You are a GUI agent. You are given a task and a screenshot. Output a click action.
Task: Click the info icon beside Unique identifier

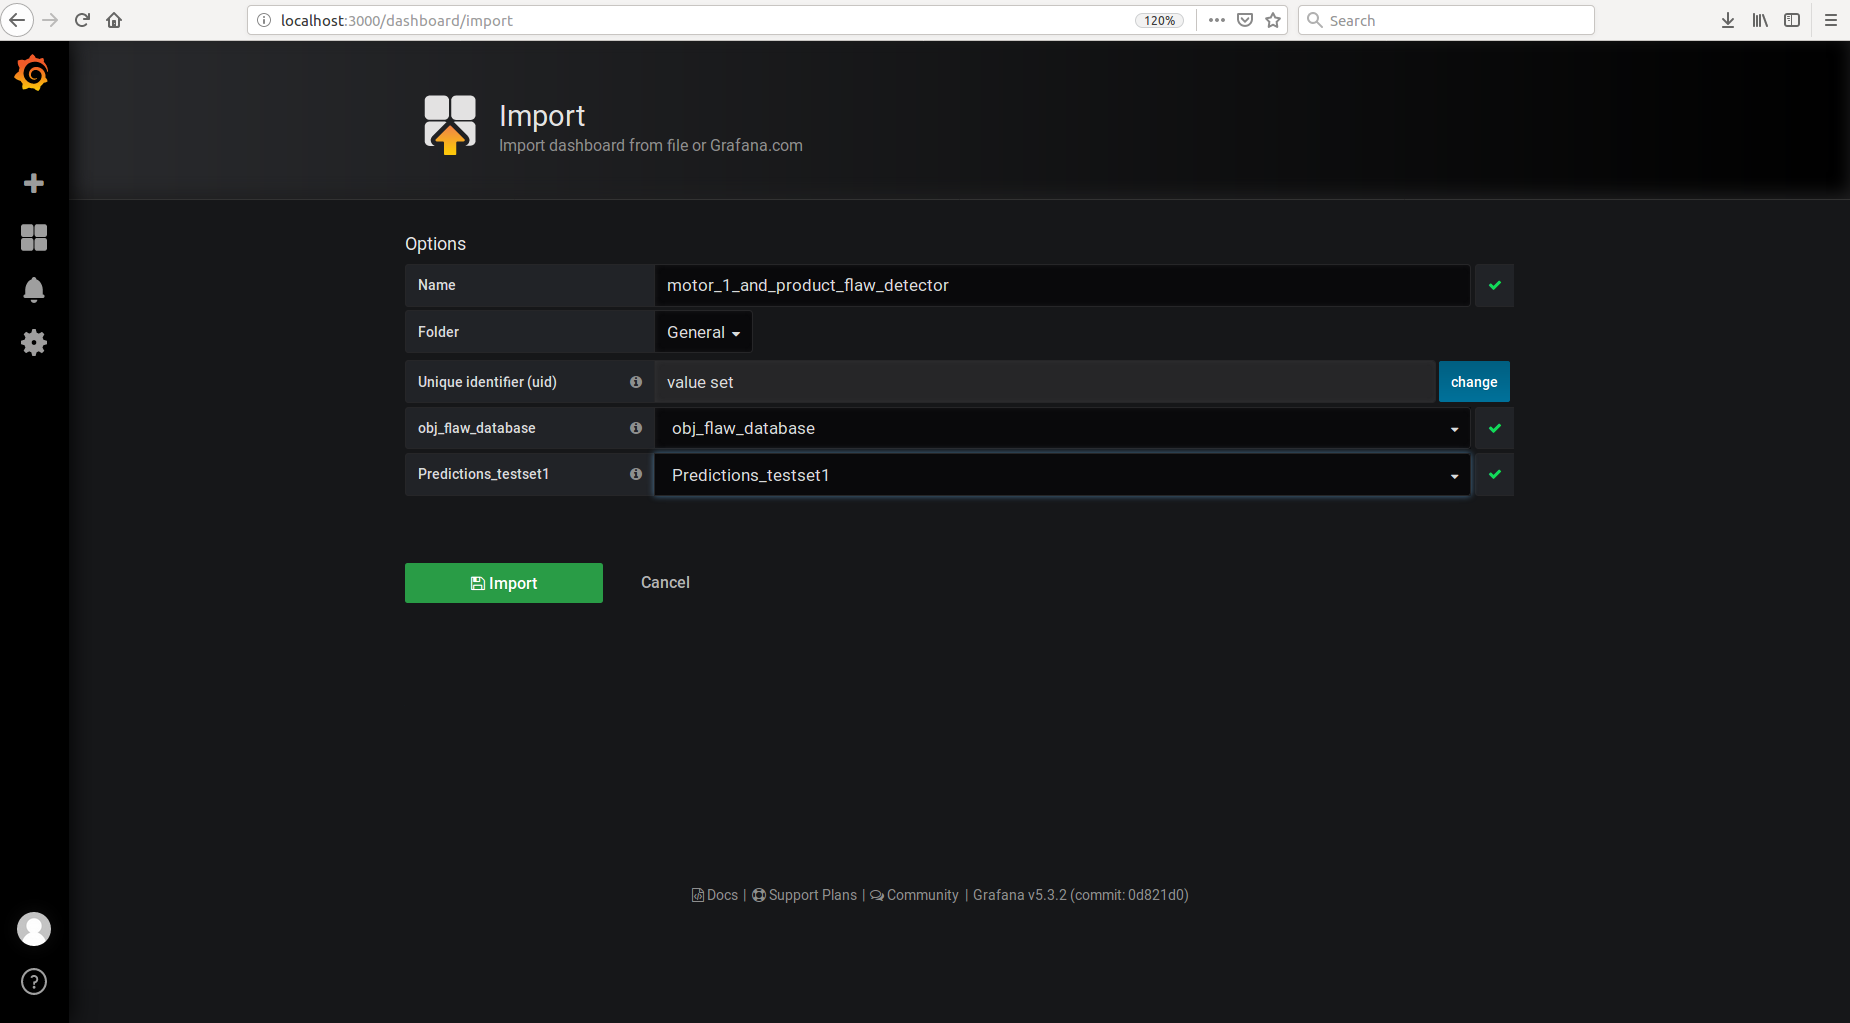pos(636,382)
